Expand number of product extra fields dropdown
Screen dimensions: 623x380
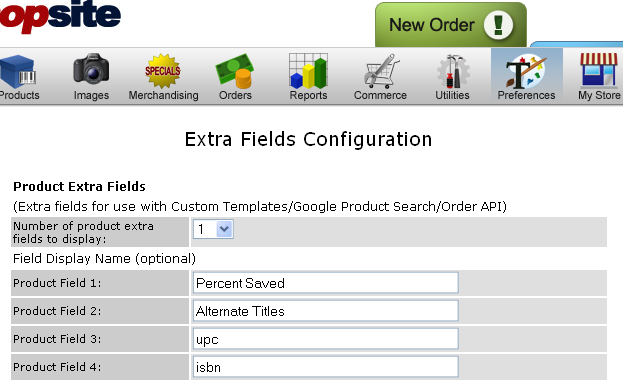[x=213, y=229]
